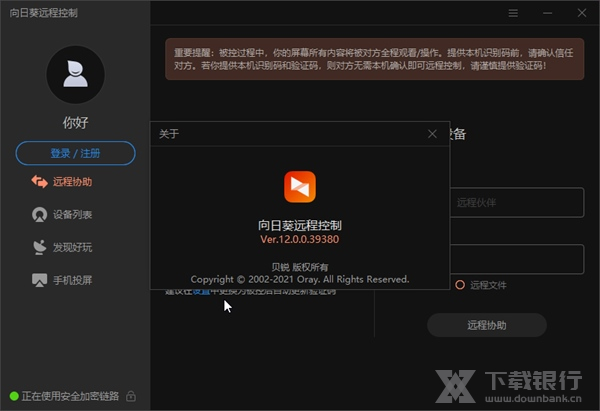600x411 pixels.
Task: Click the 远程伙伴 partner ID field
Action: [515, 203]
